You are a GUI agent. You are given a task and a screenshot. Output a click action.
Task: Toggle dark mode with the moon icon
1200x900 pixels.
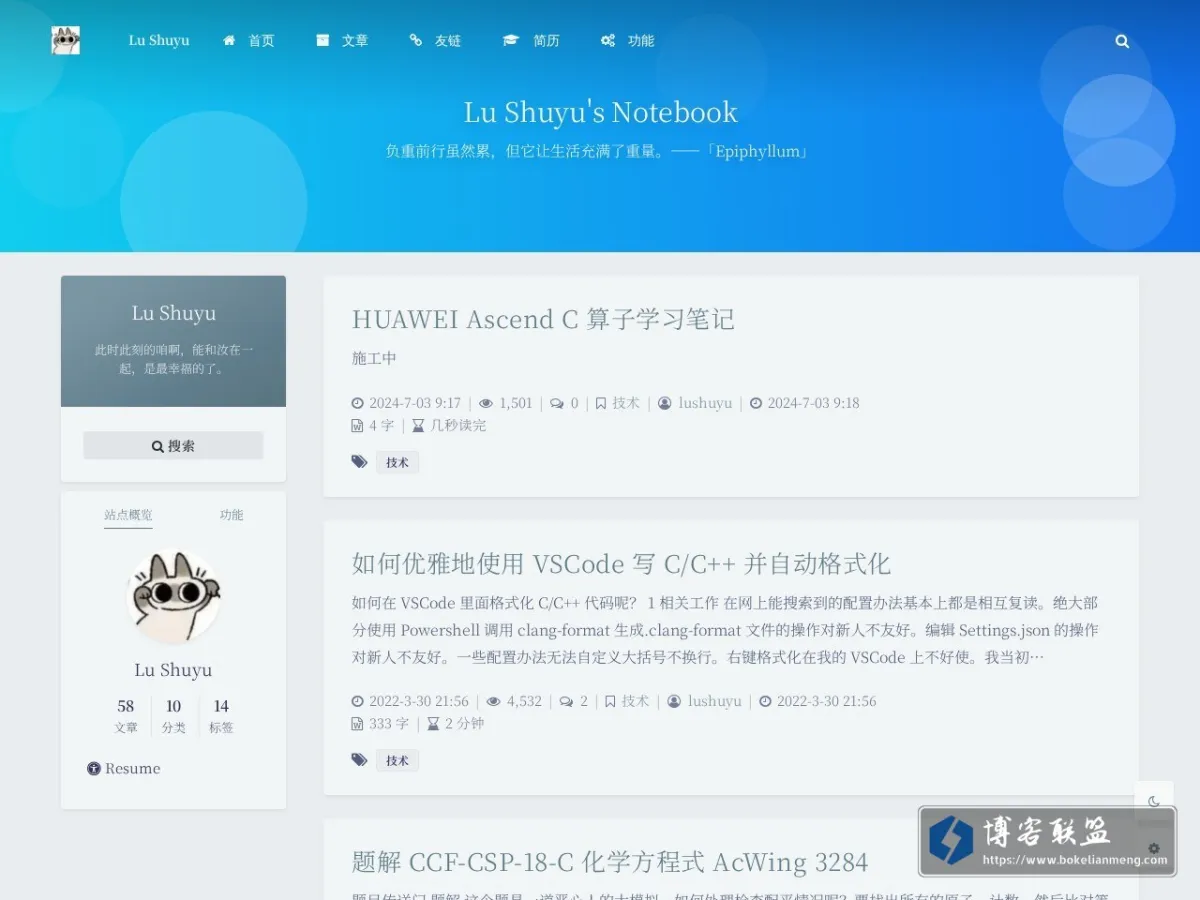click(1154, 801)
